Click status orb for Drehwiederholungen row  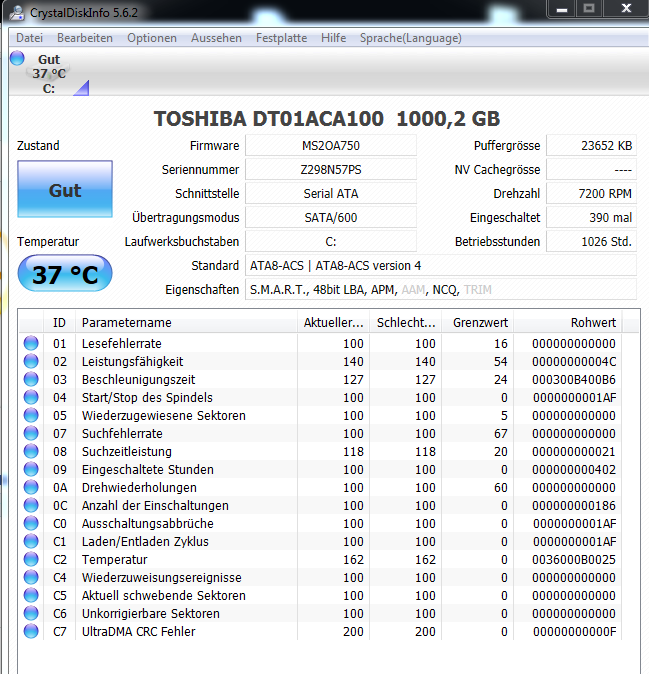31,487
